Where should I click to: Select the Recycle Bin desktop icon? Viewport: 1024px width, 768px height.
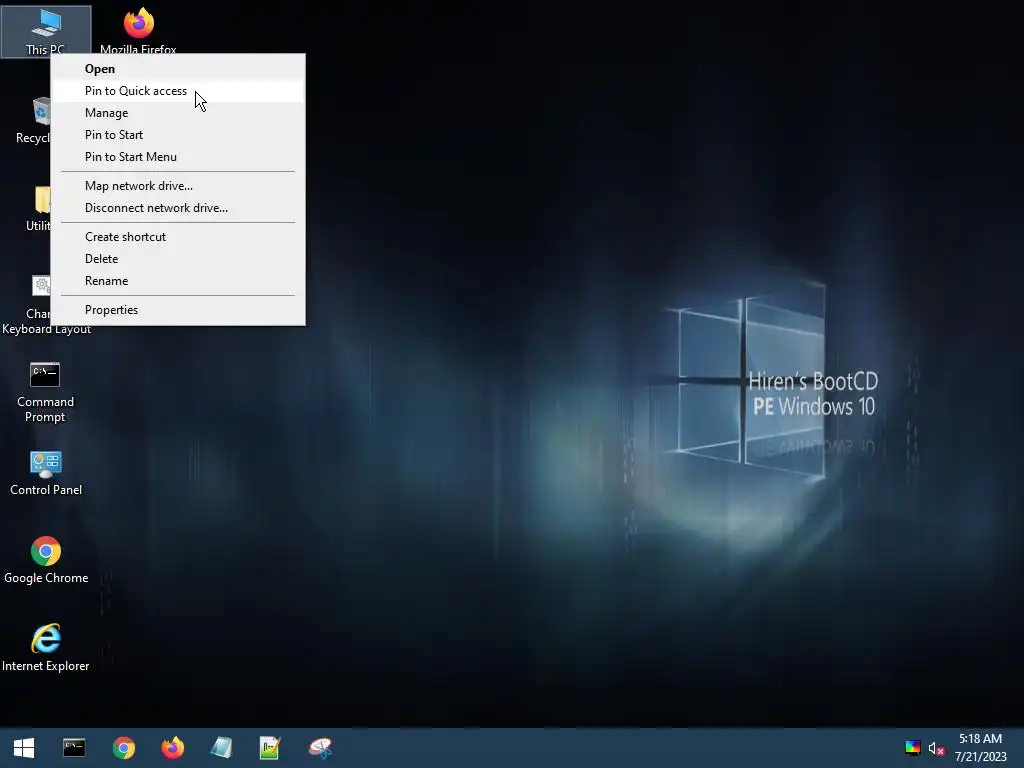[x=33, y=121]
